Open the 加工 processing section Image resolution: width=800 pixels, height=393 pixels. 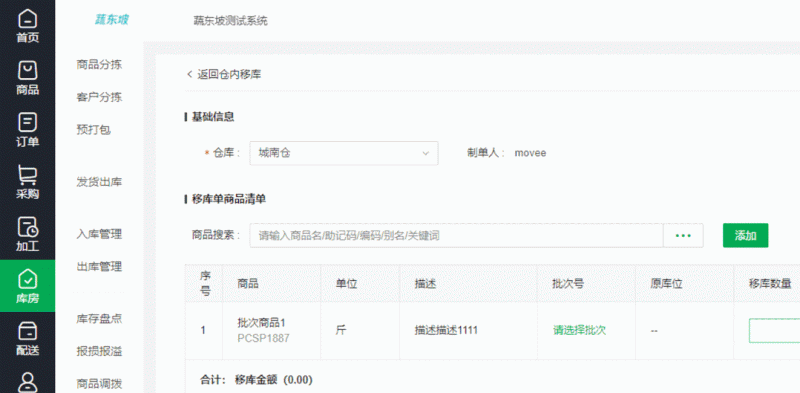(28, 234)
